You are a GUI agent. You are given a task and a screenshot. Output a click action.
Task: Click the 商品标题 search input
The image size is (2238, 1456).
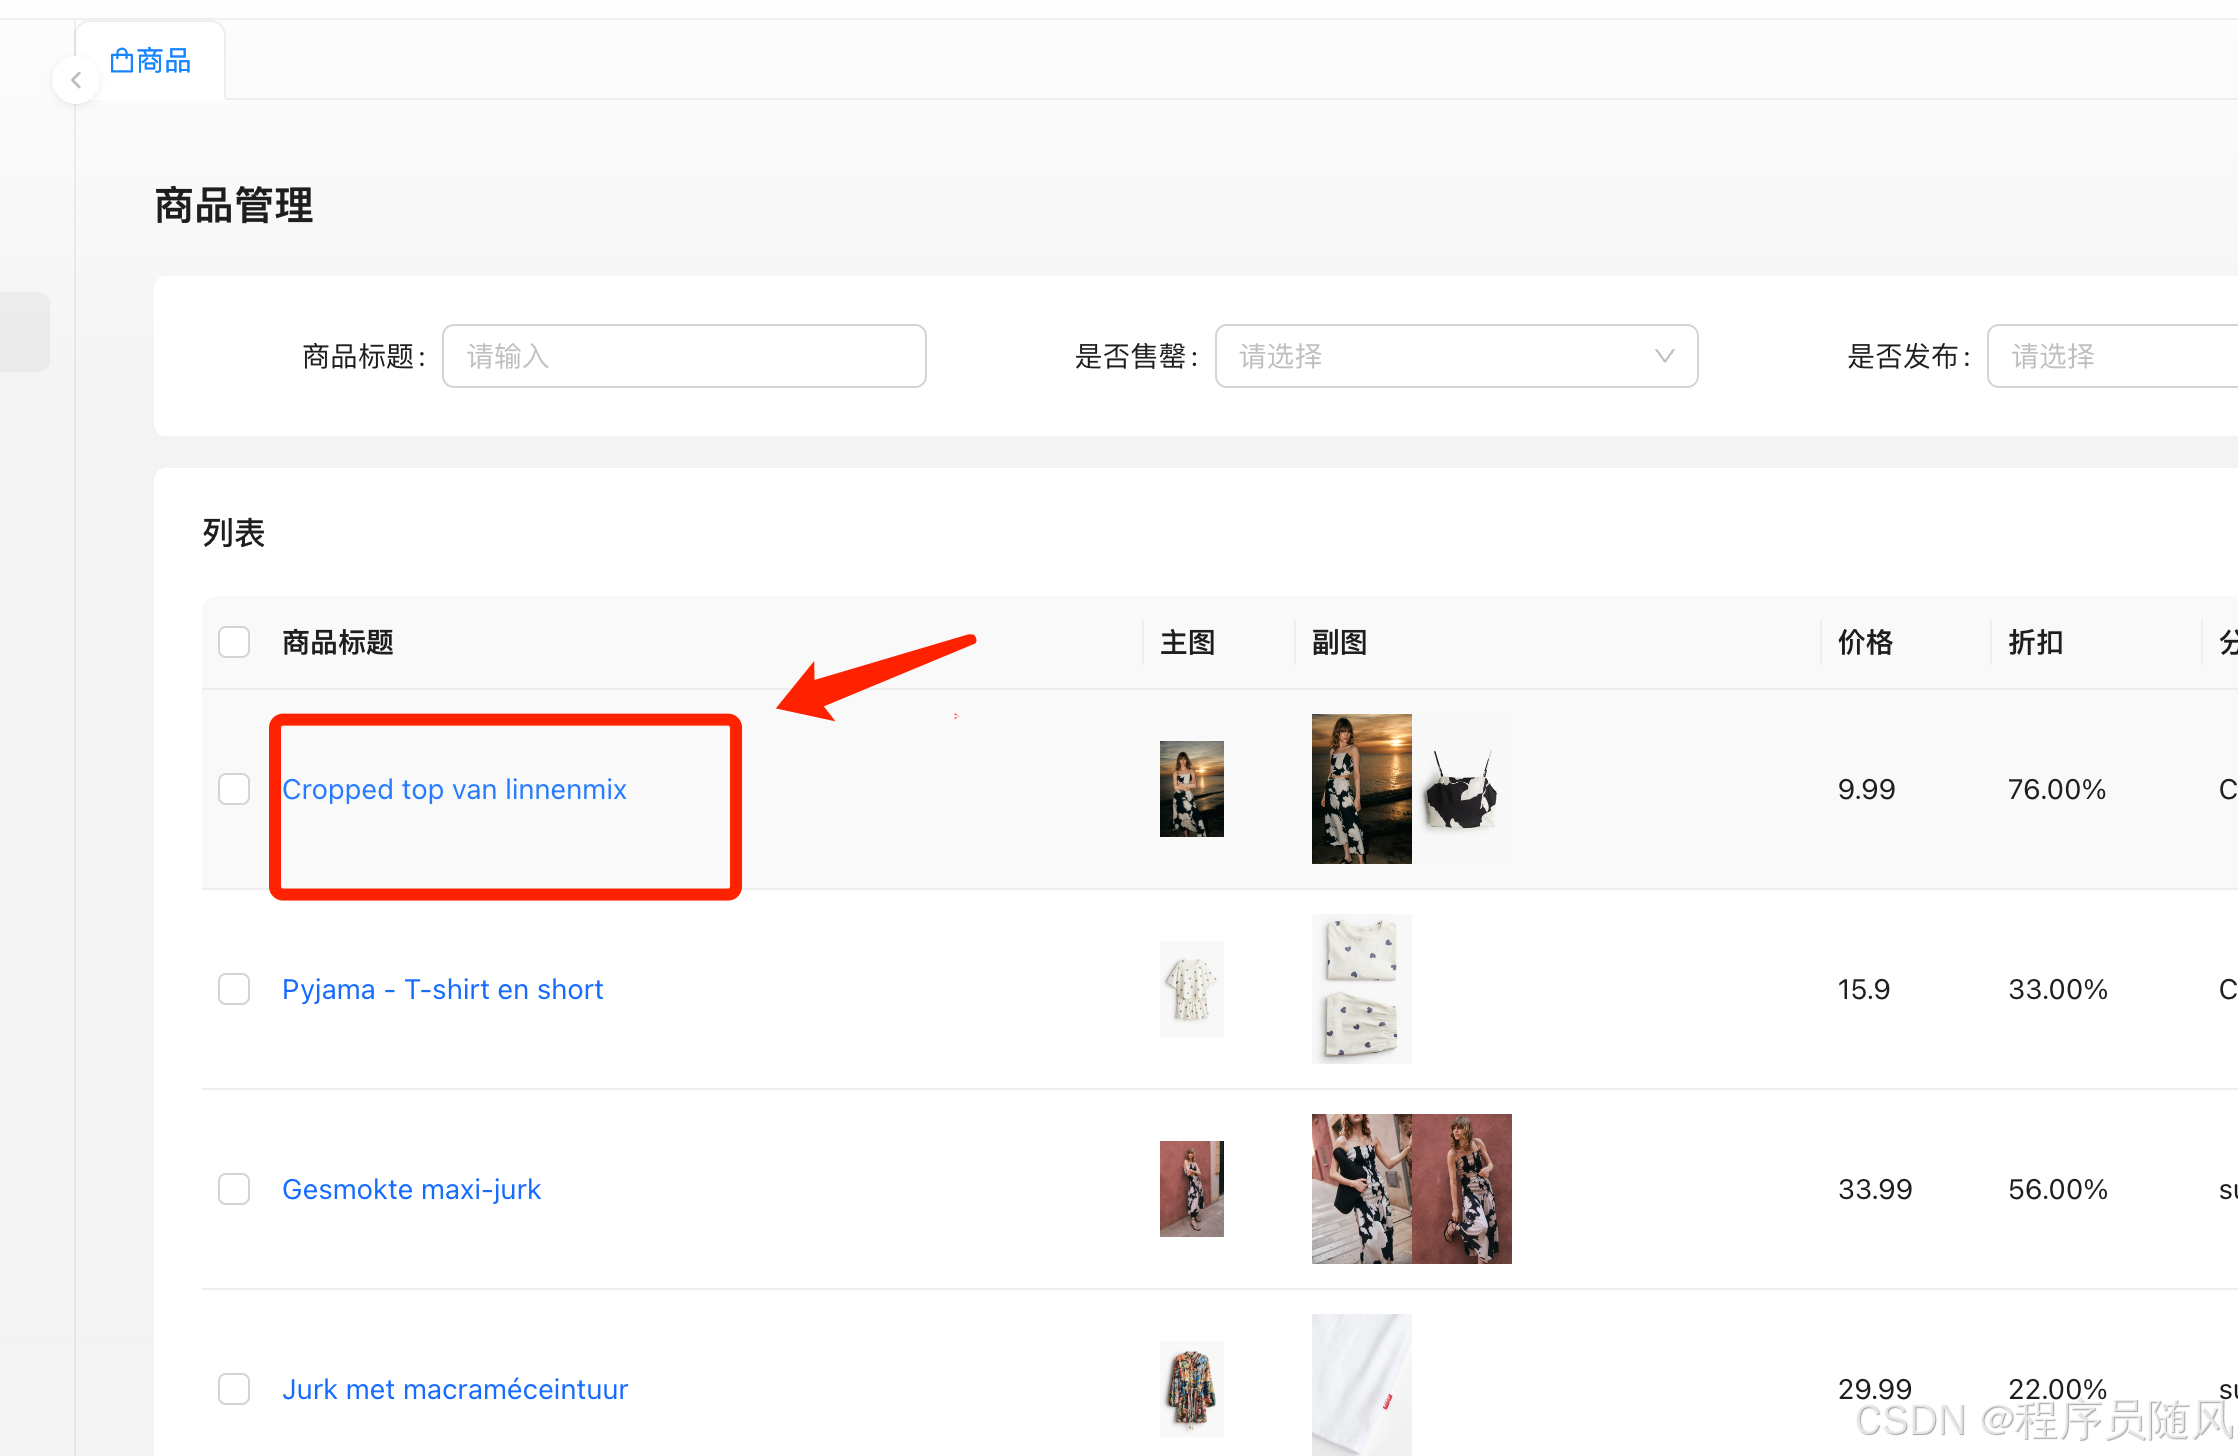(x=684, y=355)
